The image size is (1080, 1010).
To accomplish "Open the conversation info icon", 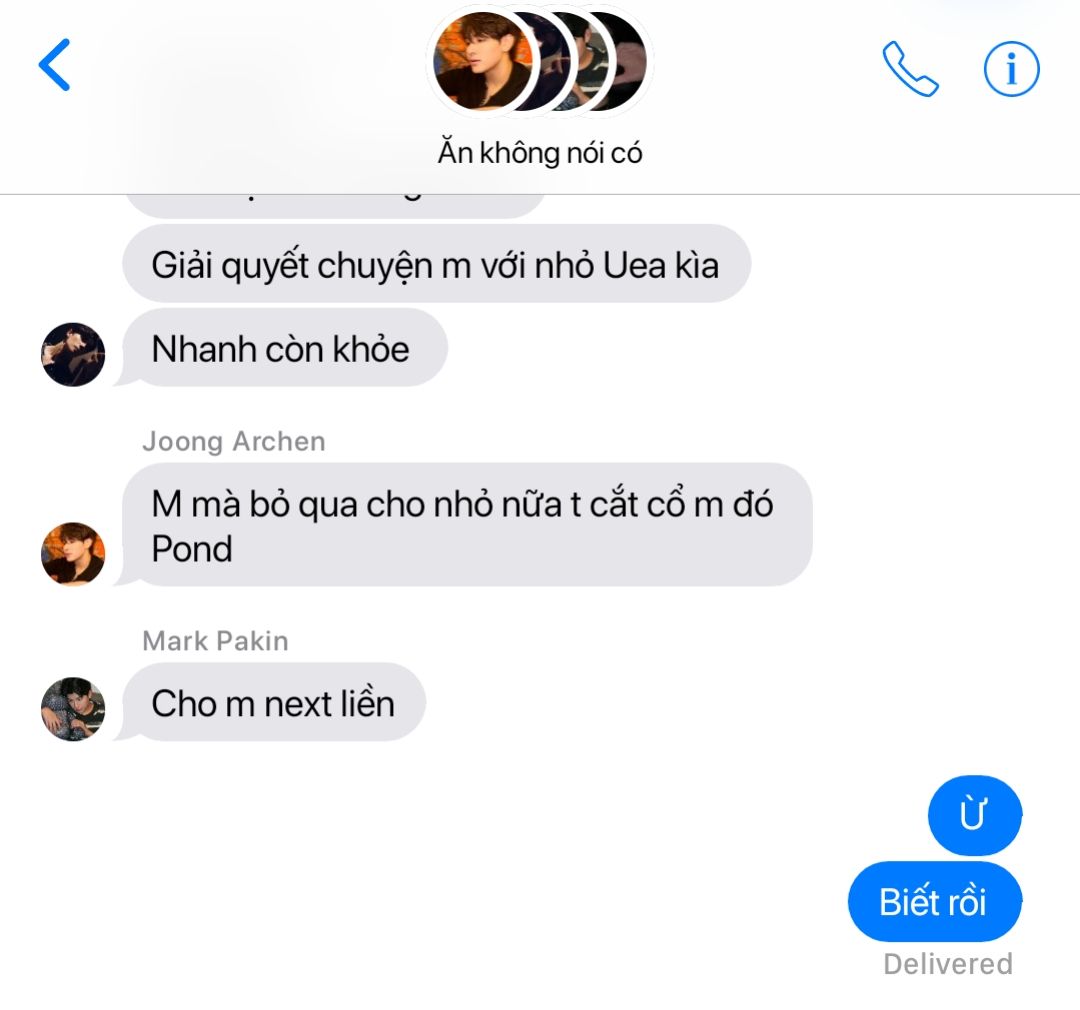I will [x=1011, y=69].
